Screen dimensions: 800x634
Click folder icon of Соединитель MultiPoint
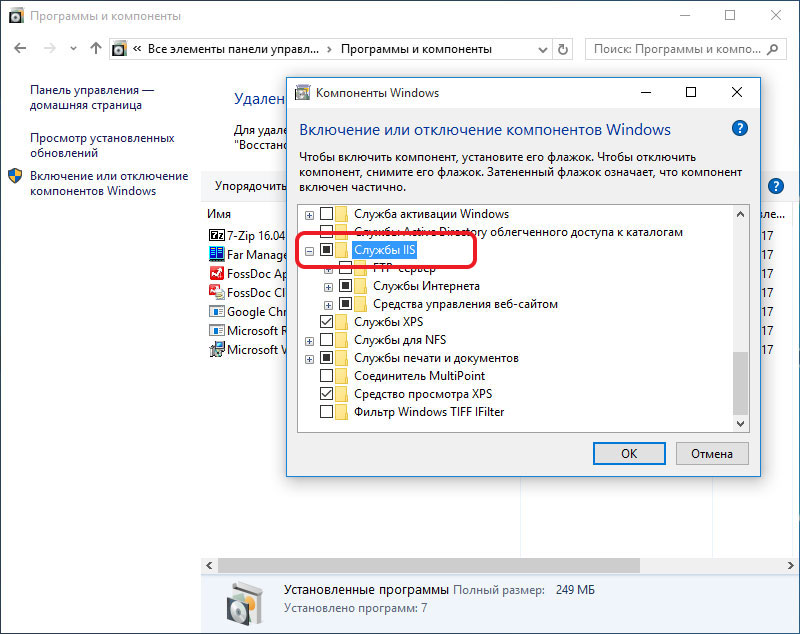(x=342, y=375)
